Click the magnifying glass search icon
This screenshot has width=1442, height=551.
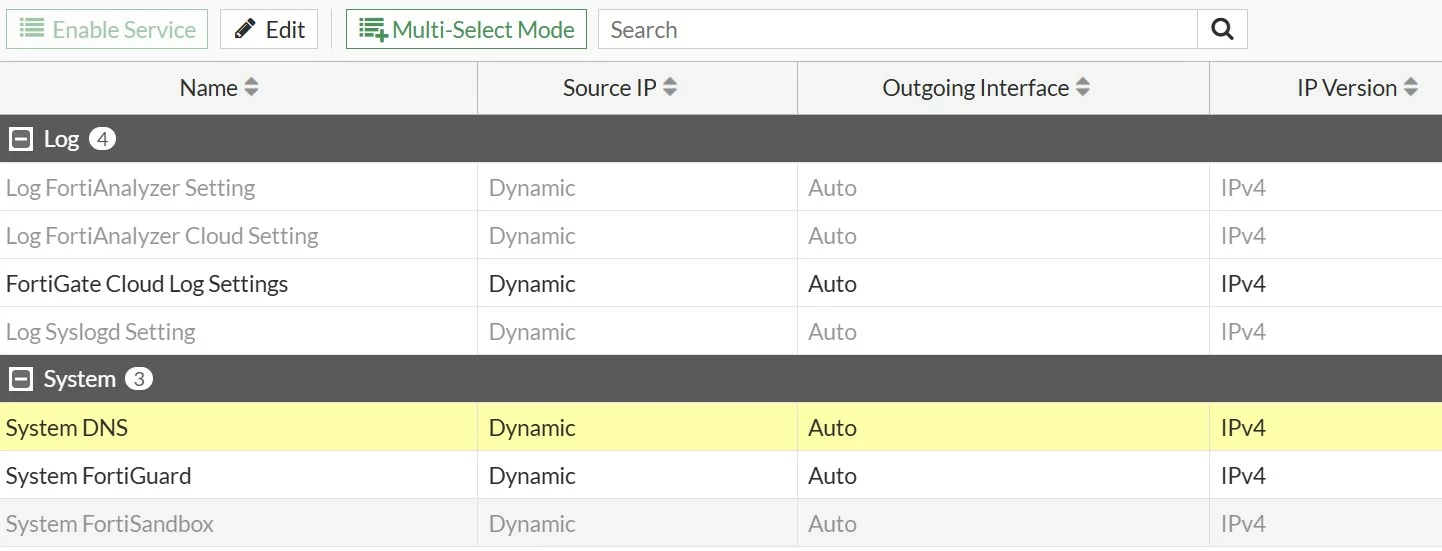click(1222, 30)
